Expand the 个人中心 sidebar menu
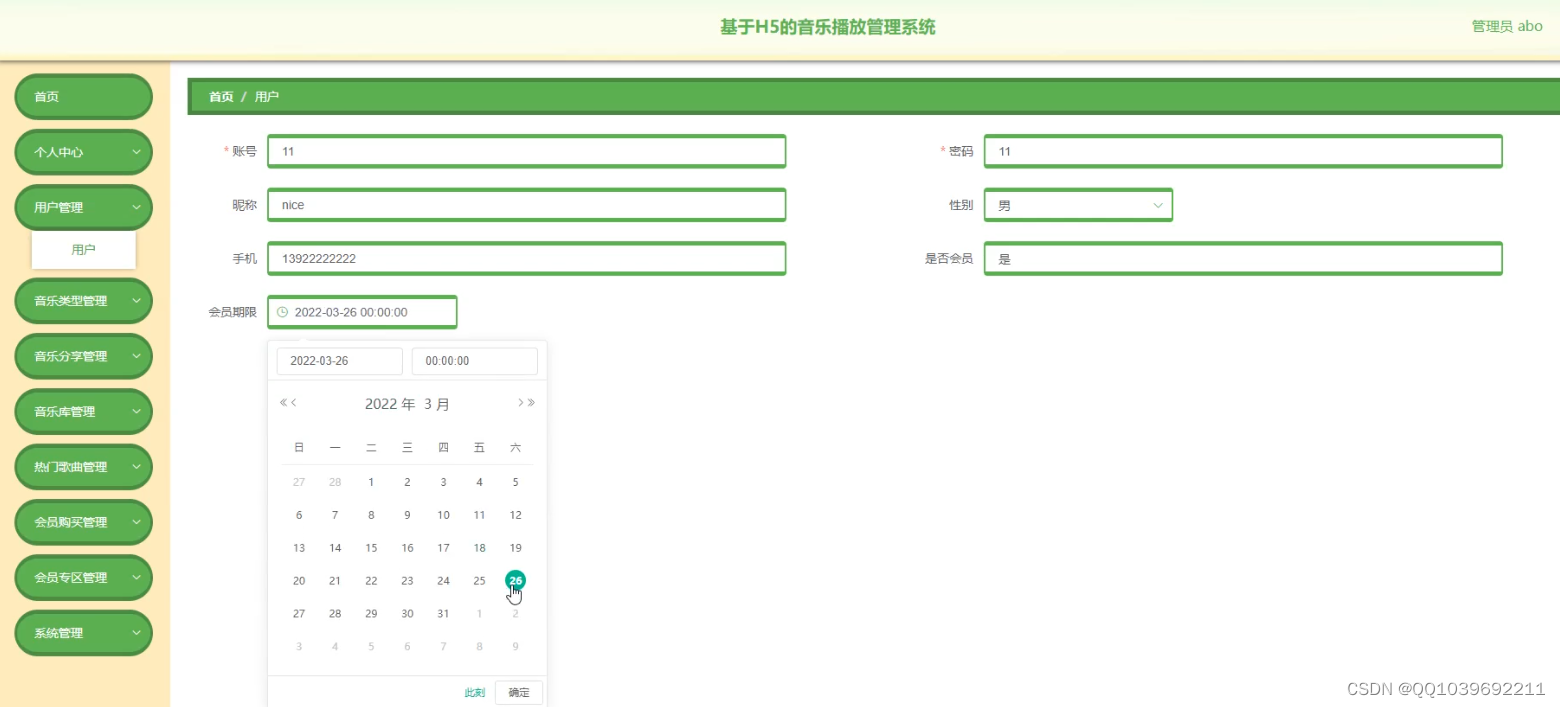1560x707 pixels. point(83,152)
